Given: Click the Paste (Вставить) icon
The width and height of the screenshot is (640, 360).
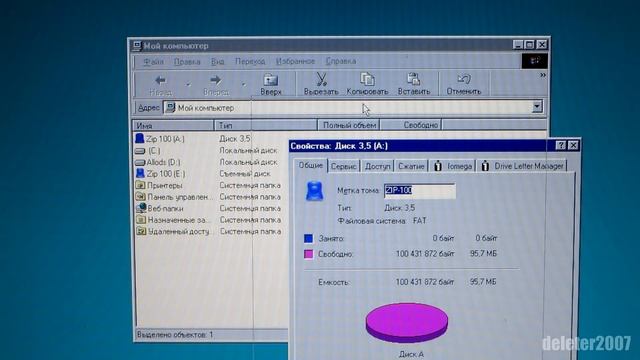Looking at the screenshot, I should (x=413, y=79).
